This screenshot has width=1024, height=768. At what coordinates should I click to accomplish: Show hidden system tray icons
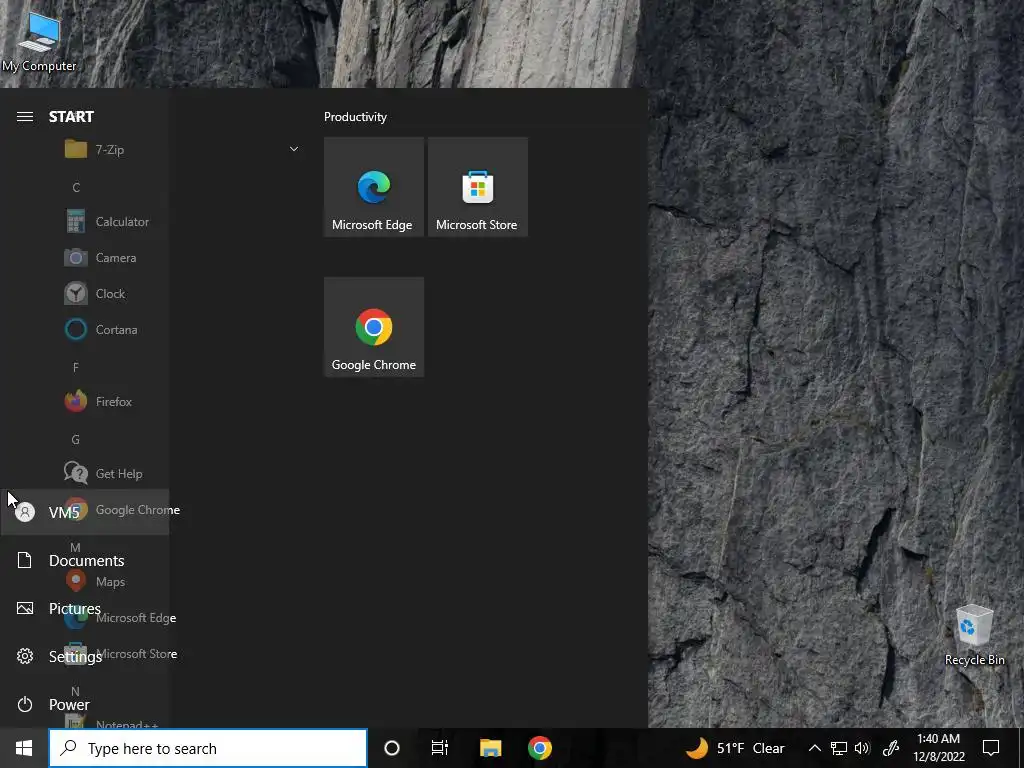[x=814, y=748]
